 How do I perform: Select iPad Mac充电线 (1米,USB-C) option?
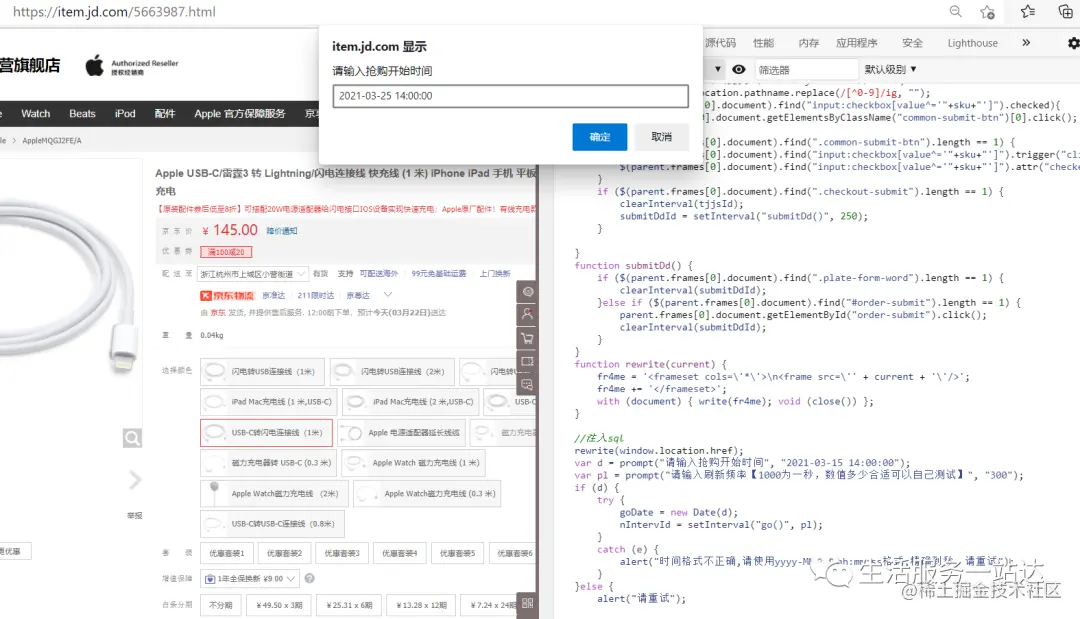point(269,402)
